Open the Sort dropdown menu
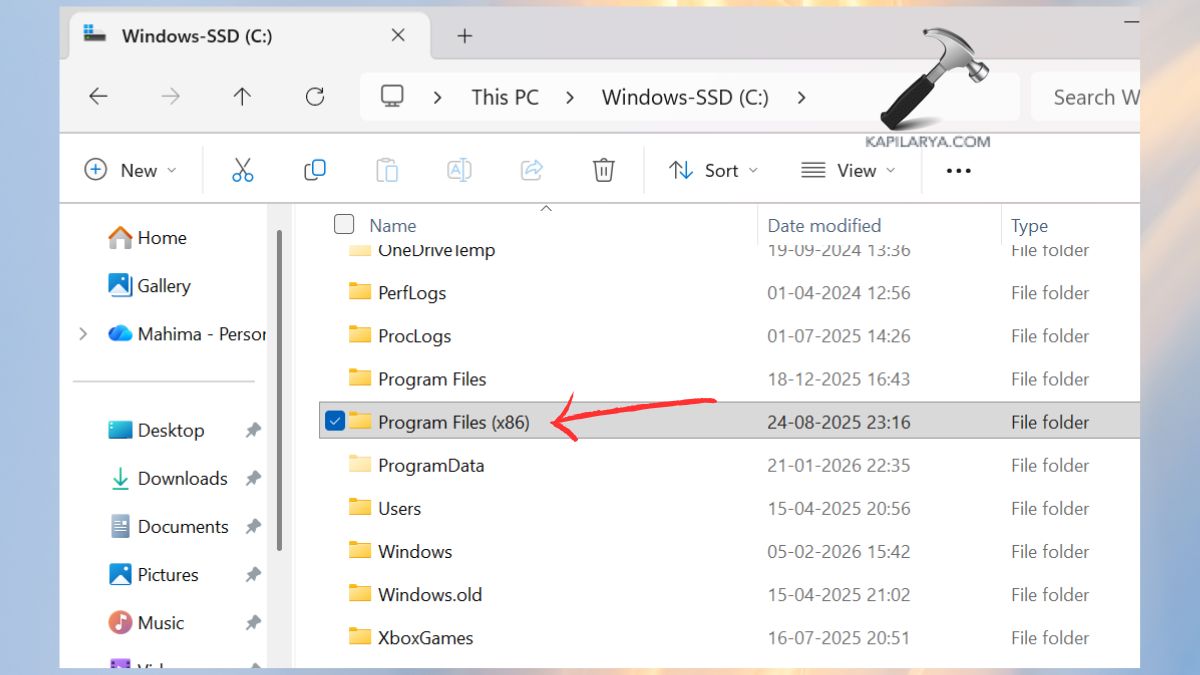Screen dimensions: 1200x675 [712, 170]
